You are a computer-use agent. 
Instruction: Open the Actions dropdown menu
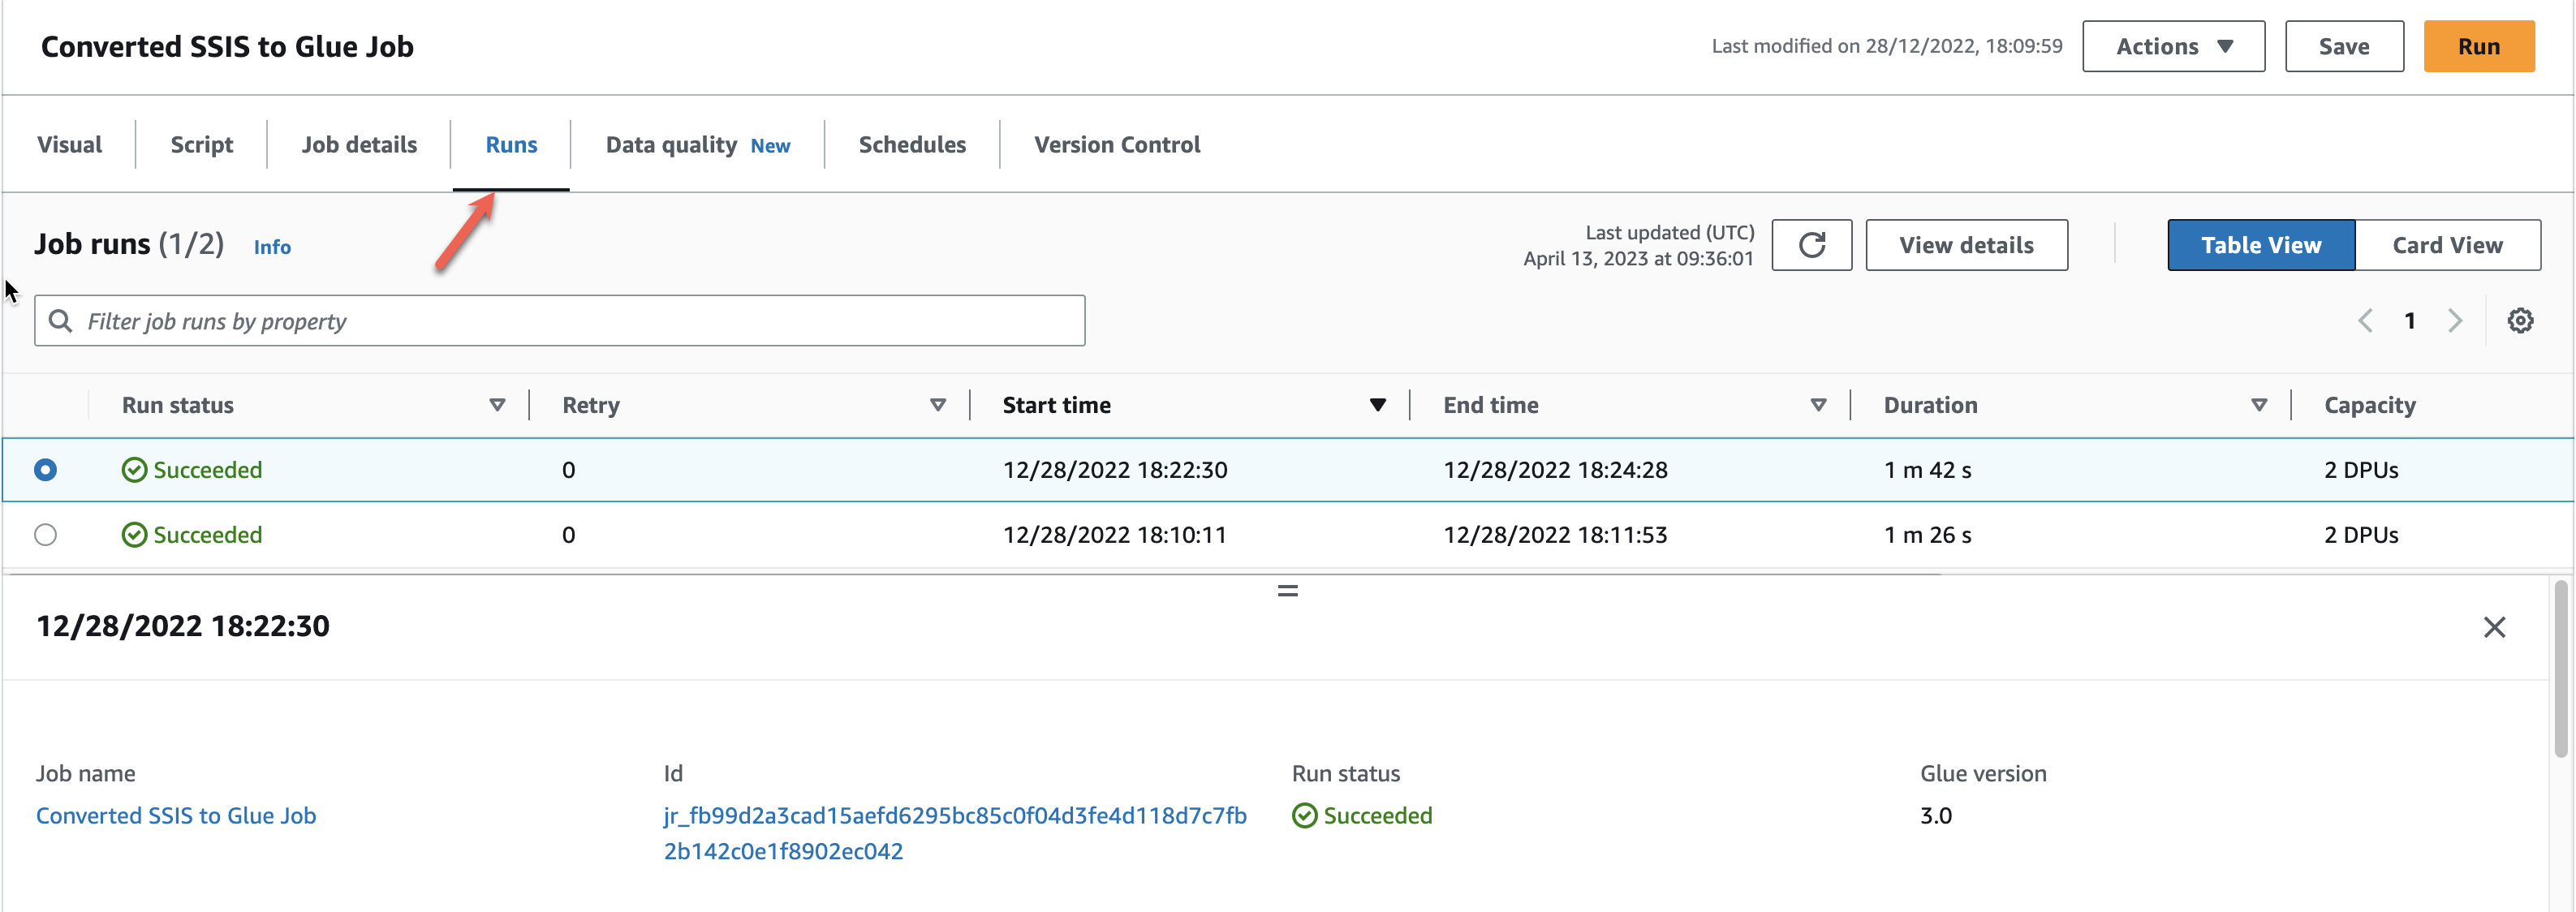[2173, 46]
